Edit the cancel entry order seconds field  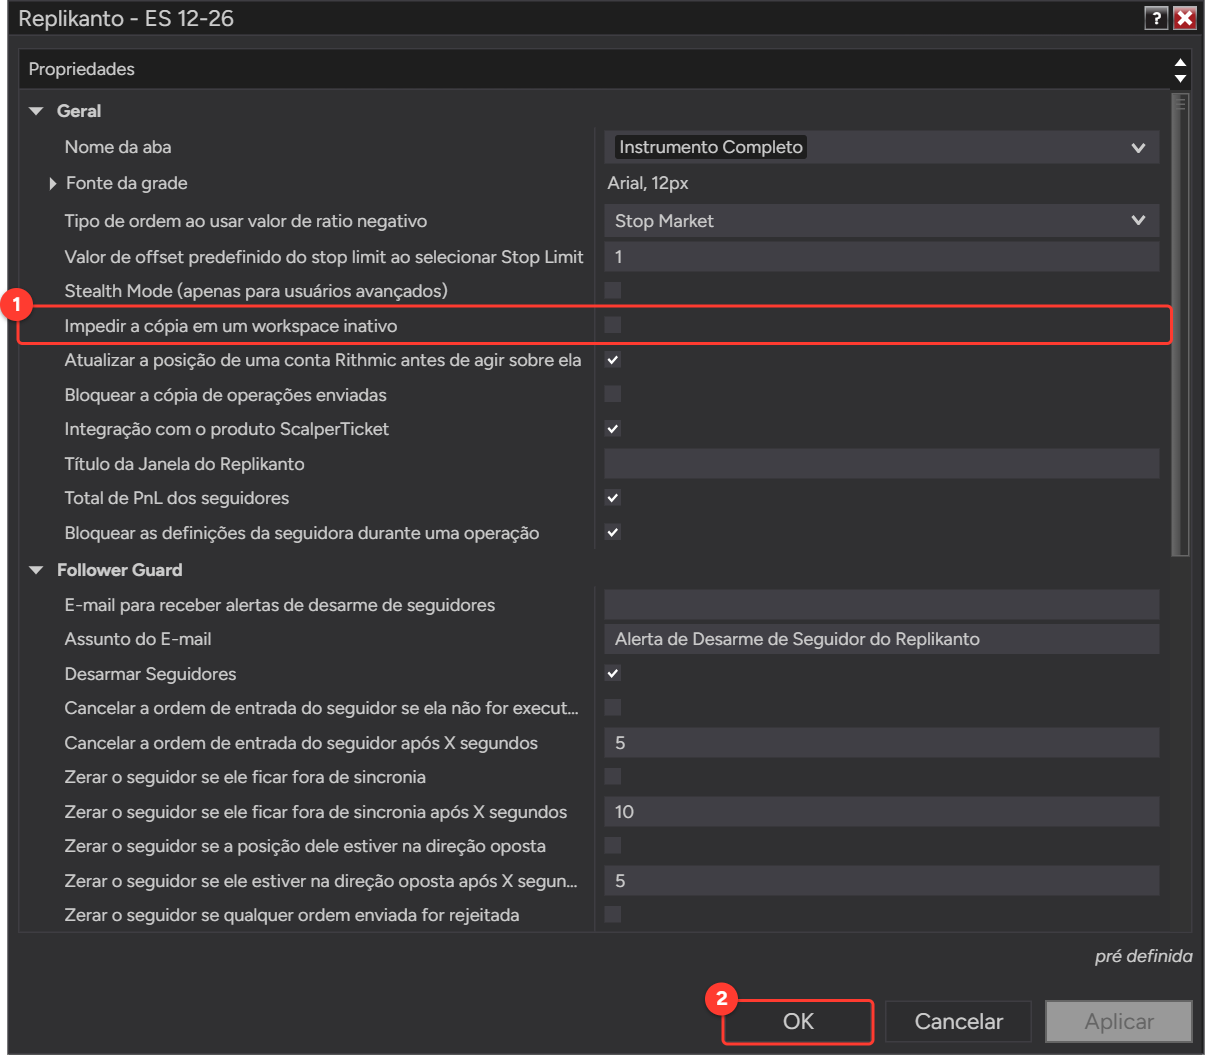point(882,743)
